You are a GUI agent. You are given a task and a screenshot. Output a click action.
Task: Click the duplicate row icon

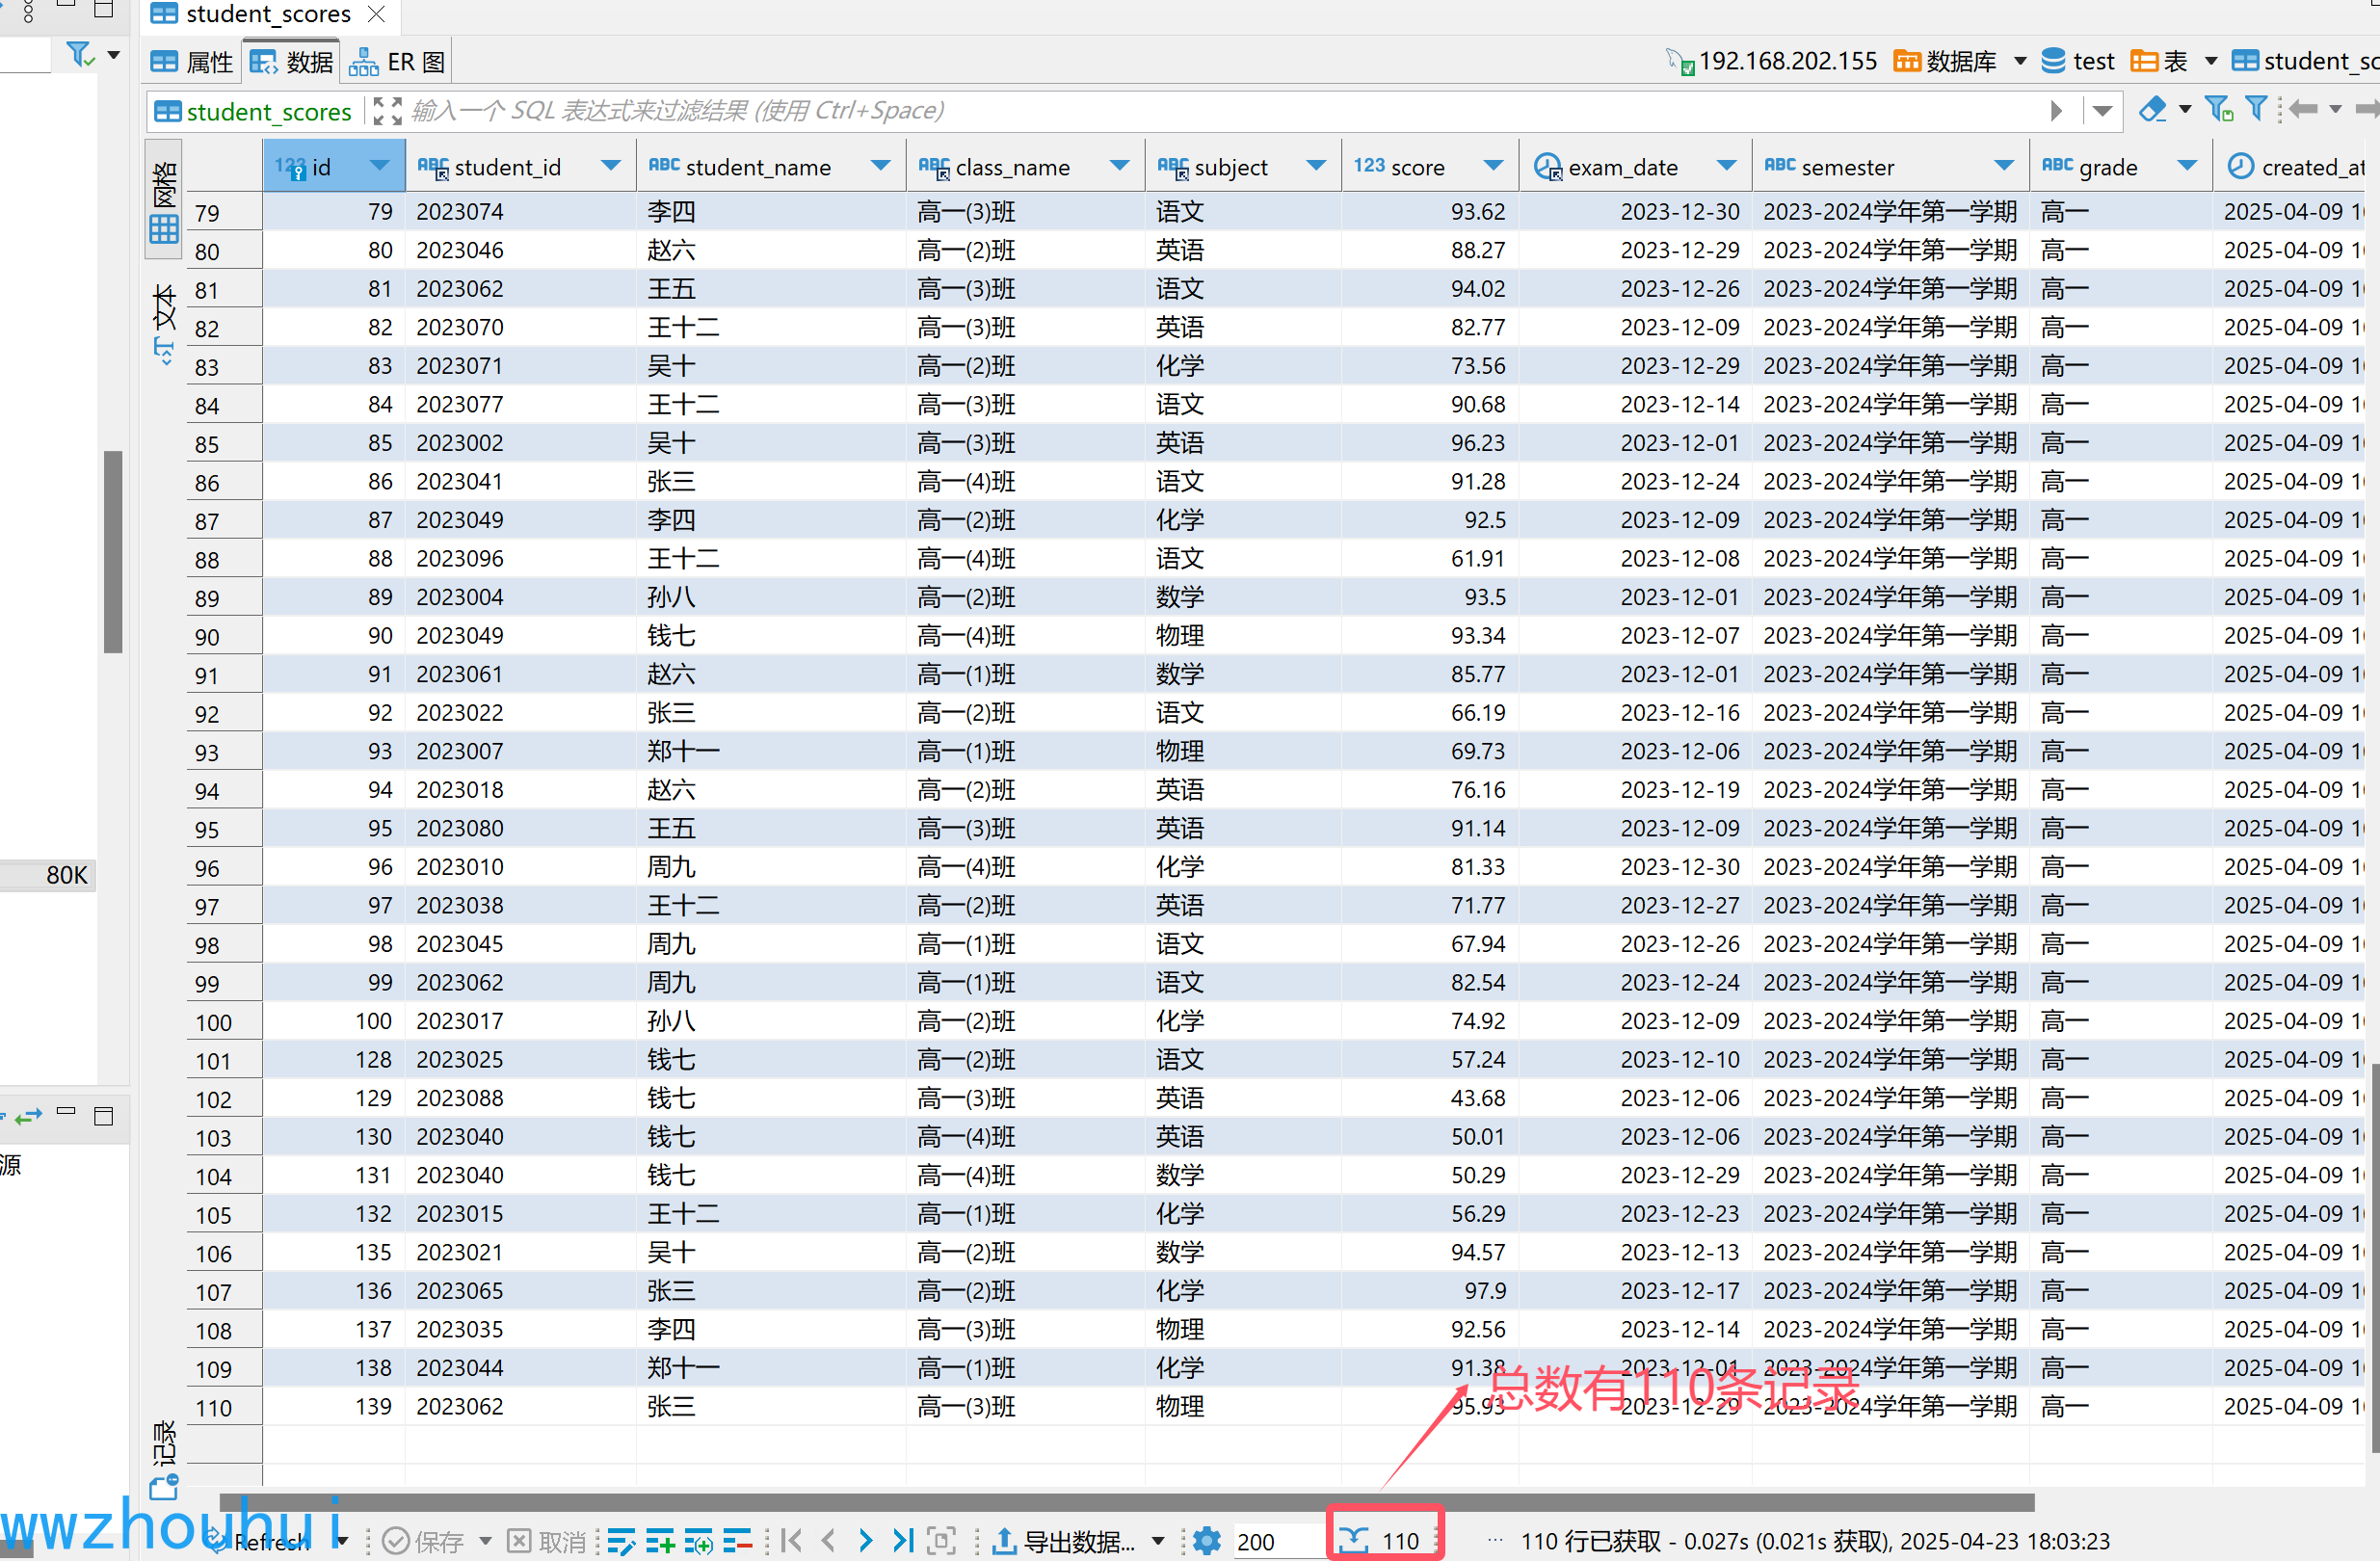pos(698,1541)
